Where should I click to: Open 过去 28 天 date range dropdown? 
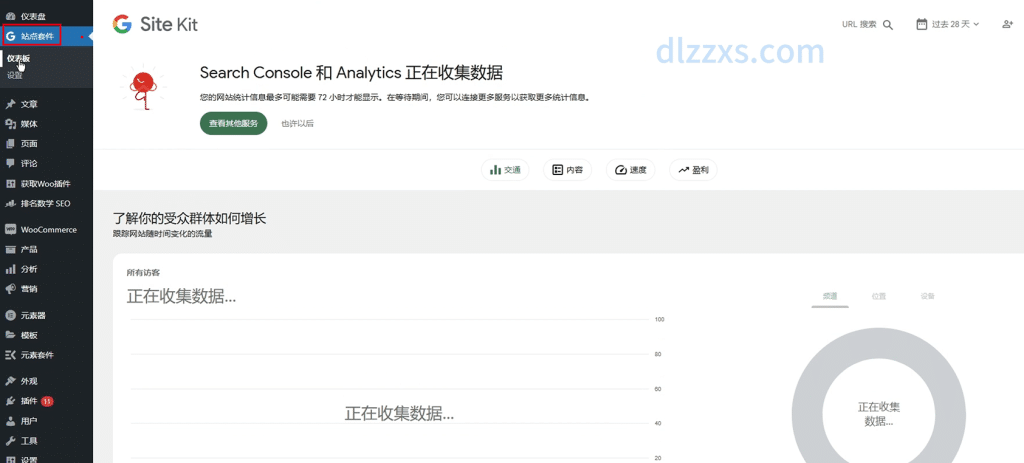point(948,24)
